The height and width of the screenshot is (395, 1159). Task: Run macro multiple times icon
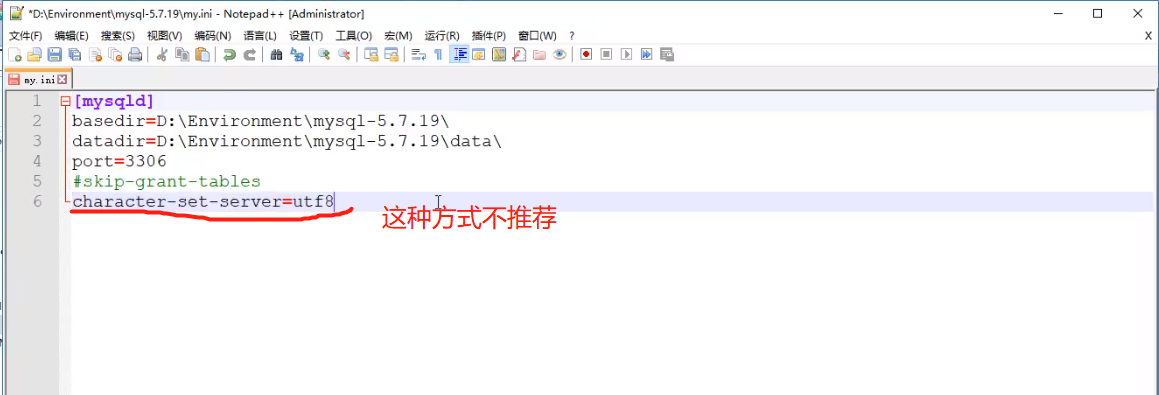tap(646, 54)
